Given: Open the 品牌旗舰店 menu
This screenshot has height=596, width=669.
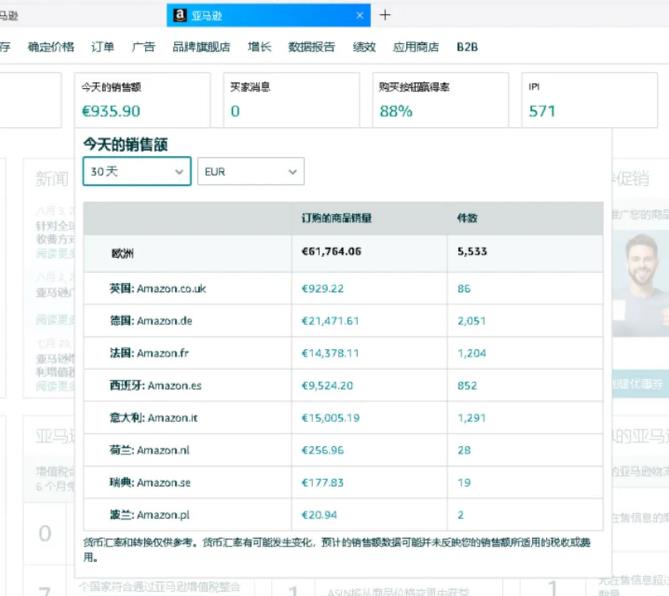Looking at the screenshot, I should (201, 47).
